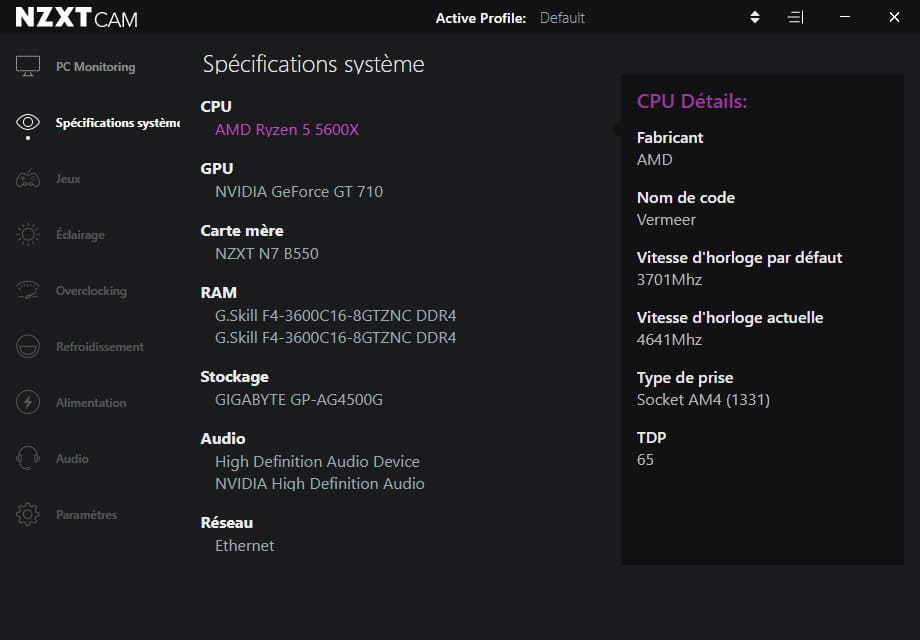Image resolution: width=920 pixels, height=640 pixels.
Task: Click the RAM section heading
Action: point(218,293)
